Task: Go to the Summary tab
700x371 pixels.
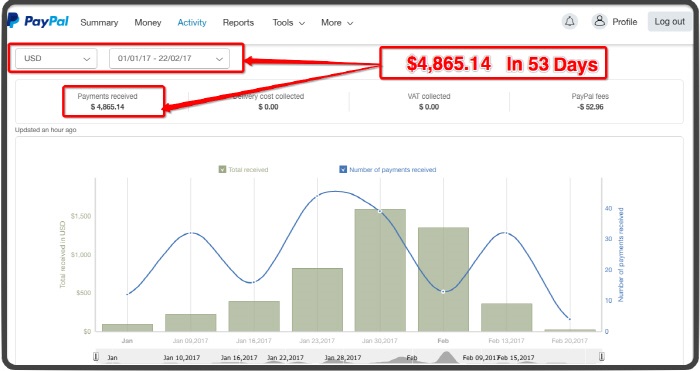Action: click(99, 22)
